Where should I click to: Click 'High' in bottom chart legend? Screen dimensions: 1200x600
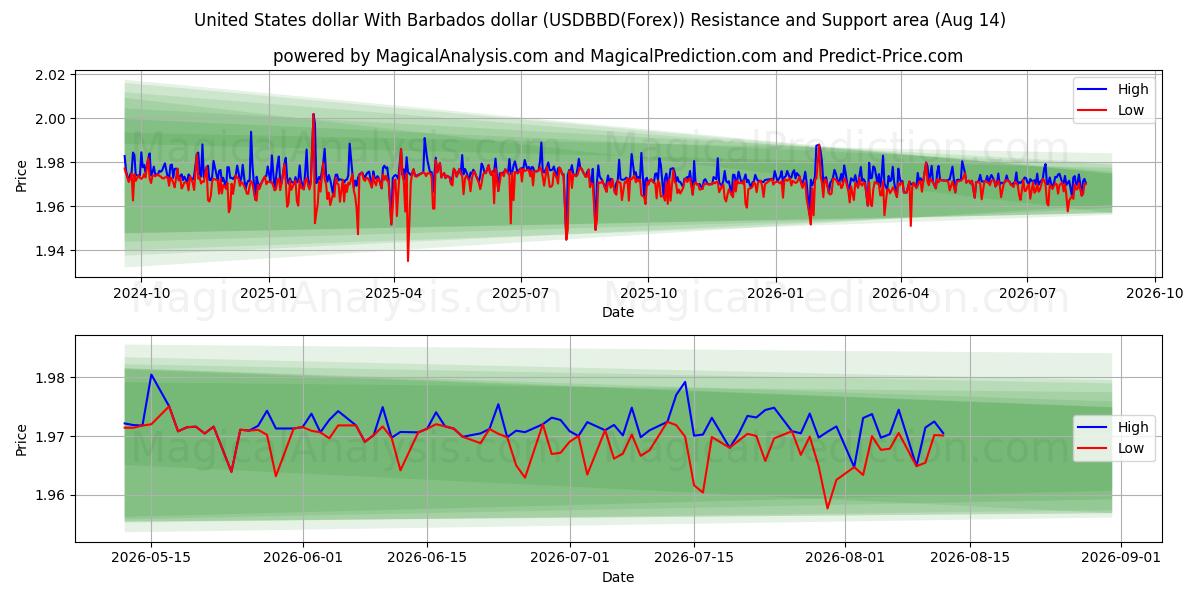click(x=1133, y=427)
